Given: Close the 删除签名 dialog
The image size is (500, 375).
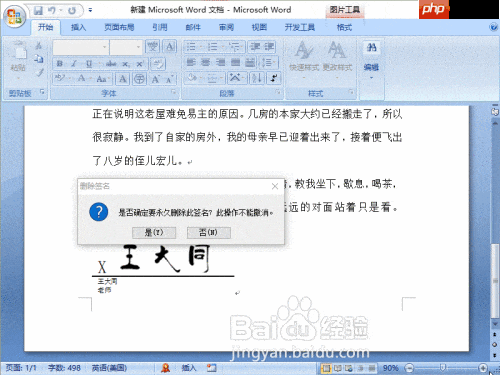Looking at the screenshot, I should click(x=275, y=186).
